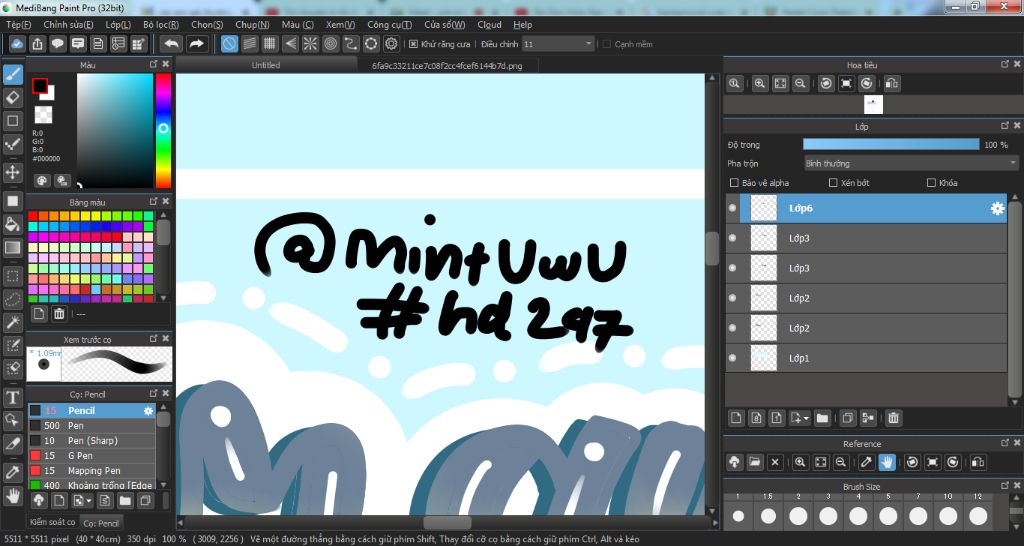Enable parallel snap guide
The image size is (1024, 546).
(249, 44)
